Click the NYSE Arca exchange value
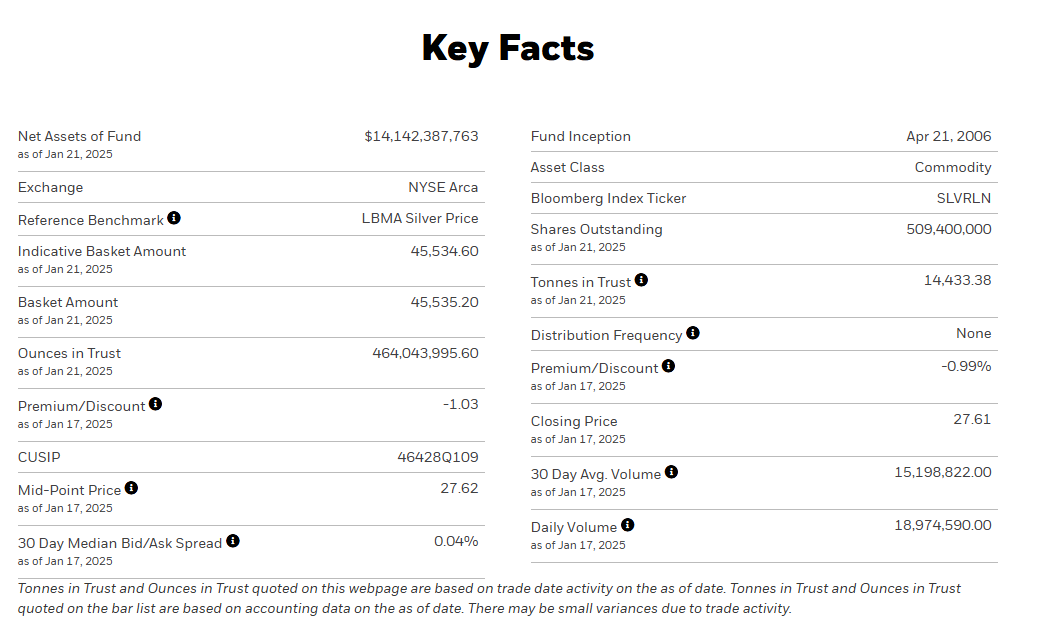The height and width of the screenshot is (639, 1051). pyautogui.click(x=443, y=188)
